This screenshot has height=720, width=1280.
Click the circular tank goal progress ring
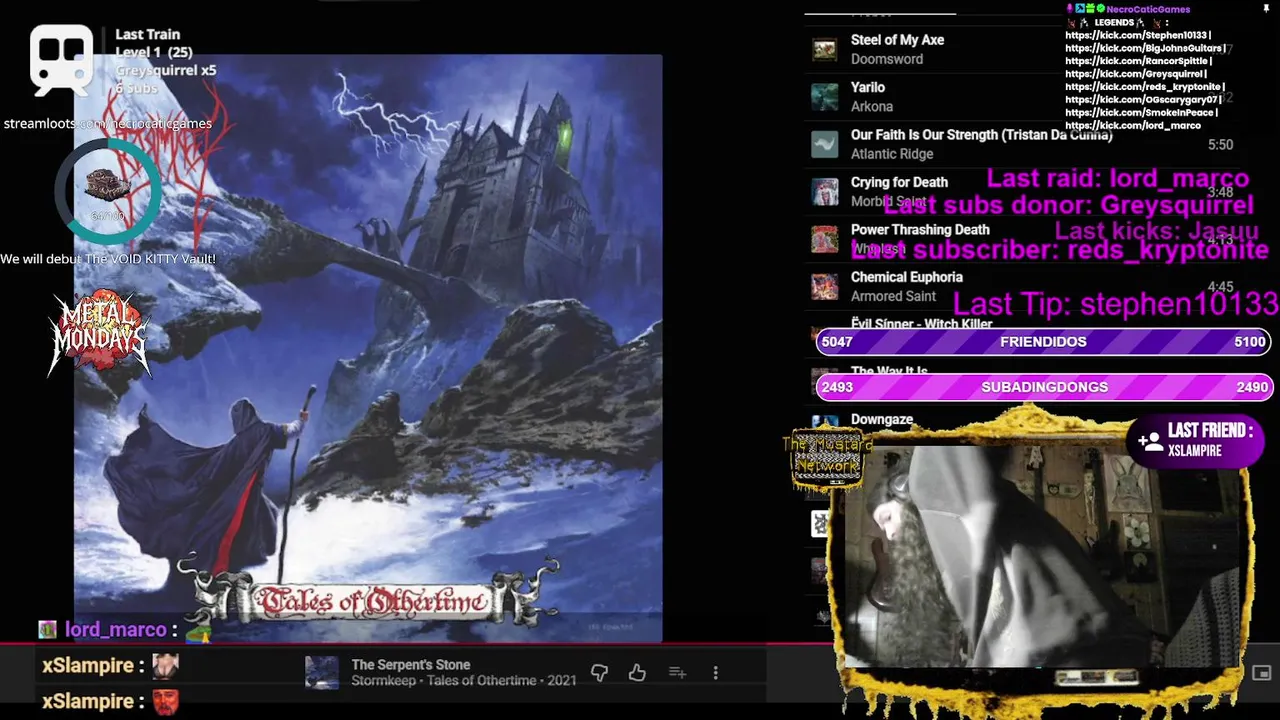[107, 190]
